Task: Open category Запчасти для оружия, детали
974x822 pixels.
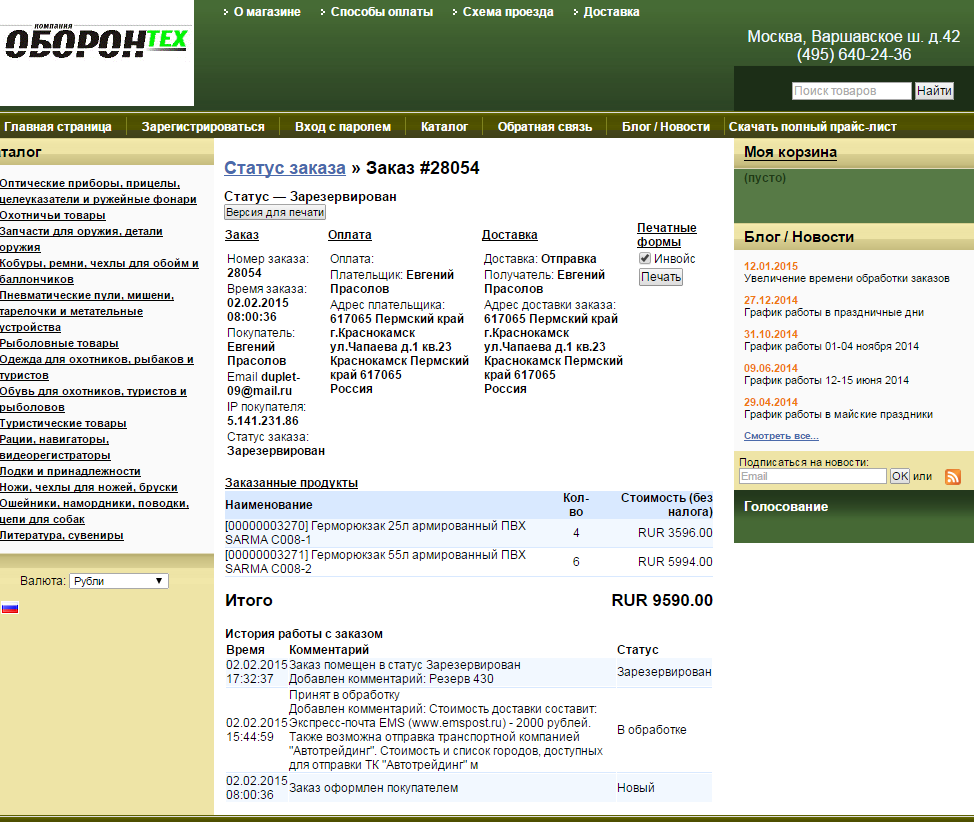Action: [x=81, y=239]
